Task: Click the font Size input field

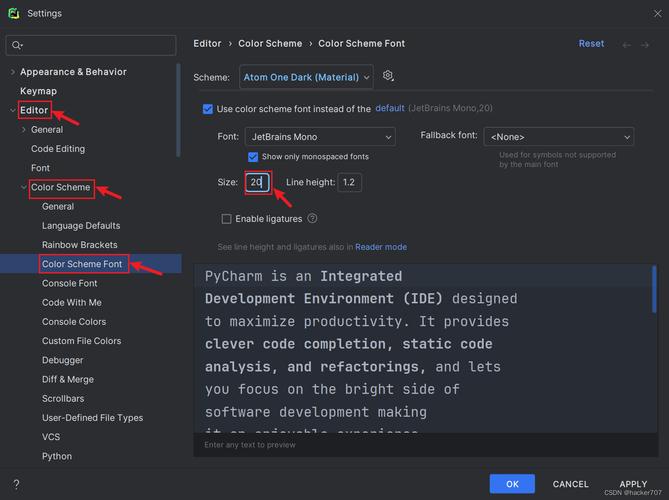Action: [258, 182]
